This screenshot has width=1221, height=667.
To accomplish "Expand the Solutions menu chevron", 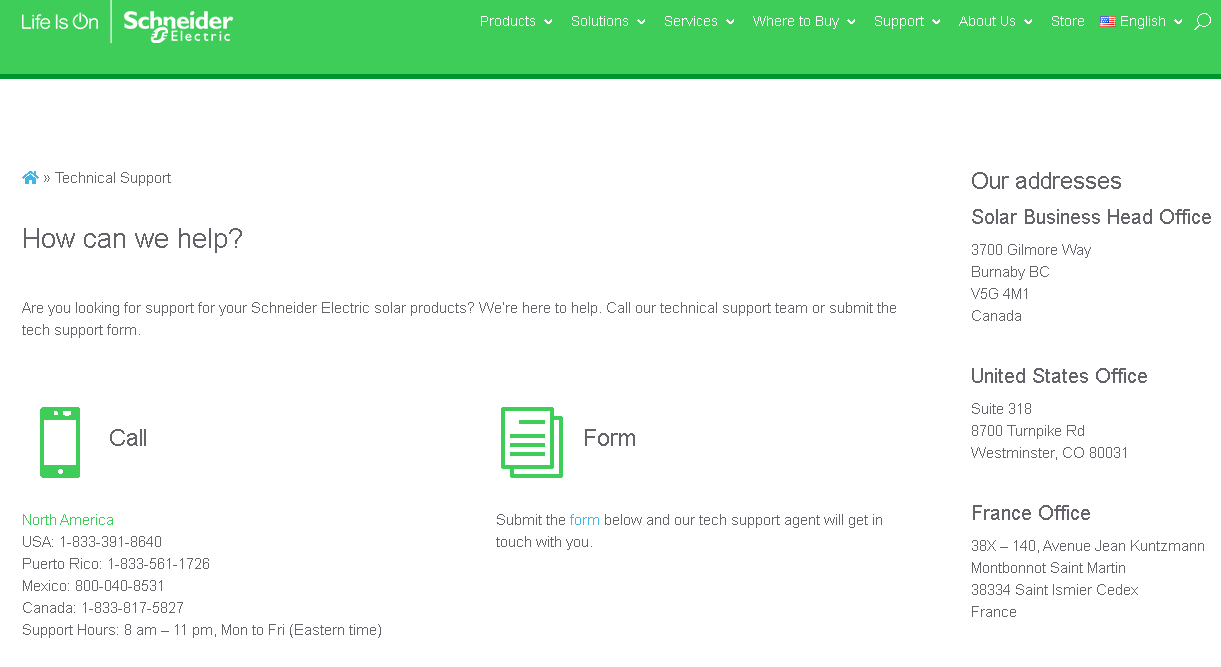I will click(641, 22).
